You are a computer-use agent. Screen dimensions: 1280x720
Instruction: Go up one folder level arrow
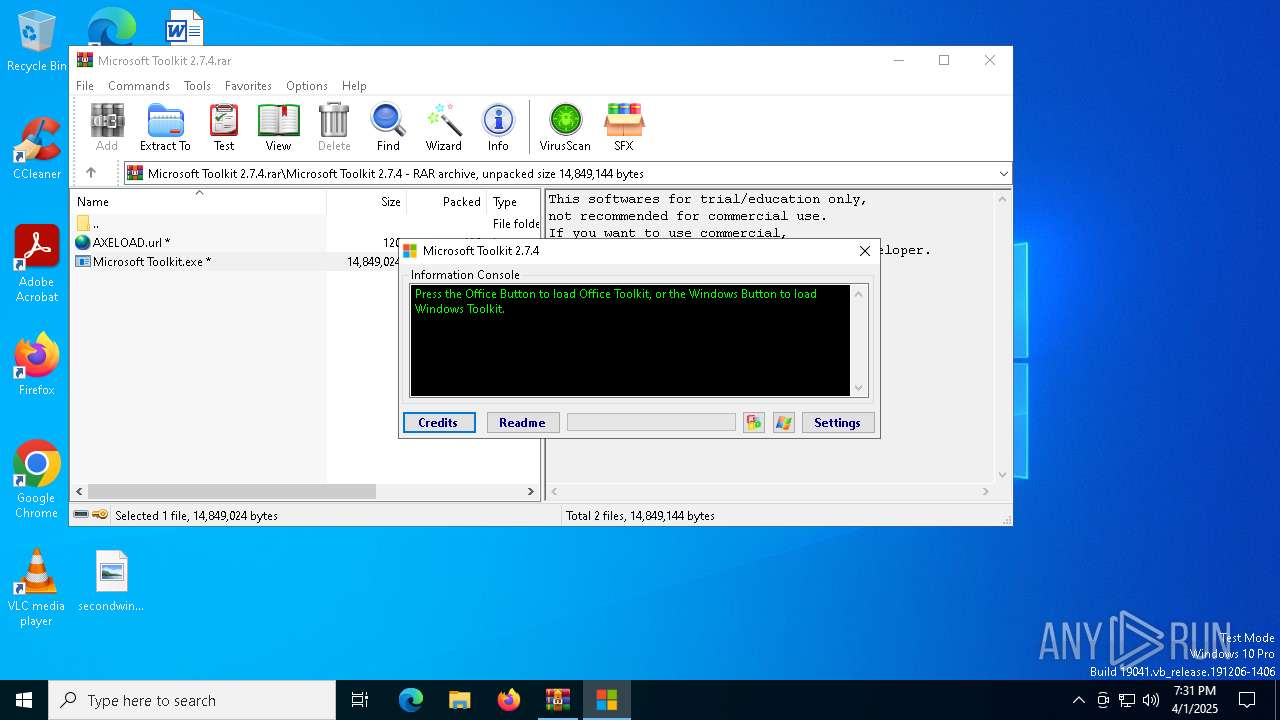pyautogui.click(x=91, y=173)
